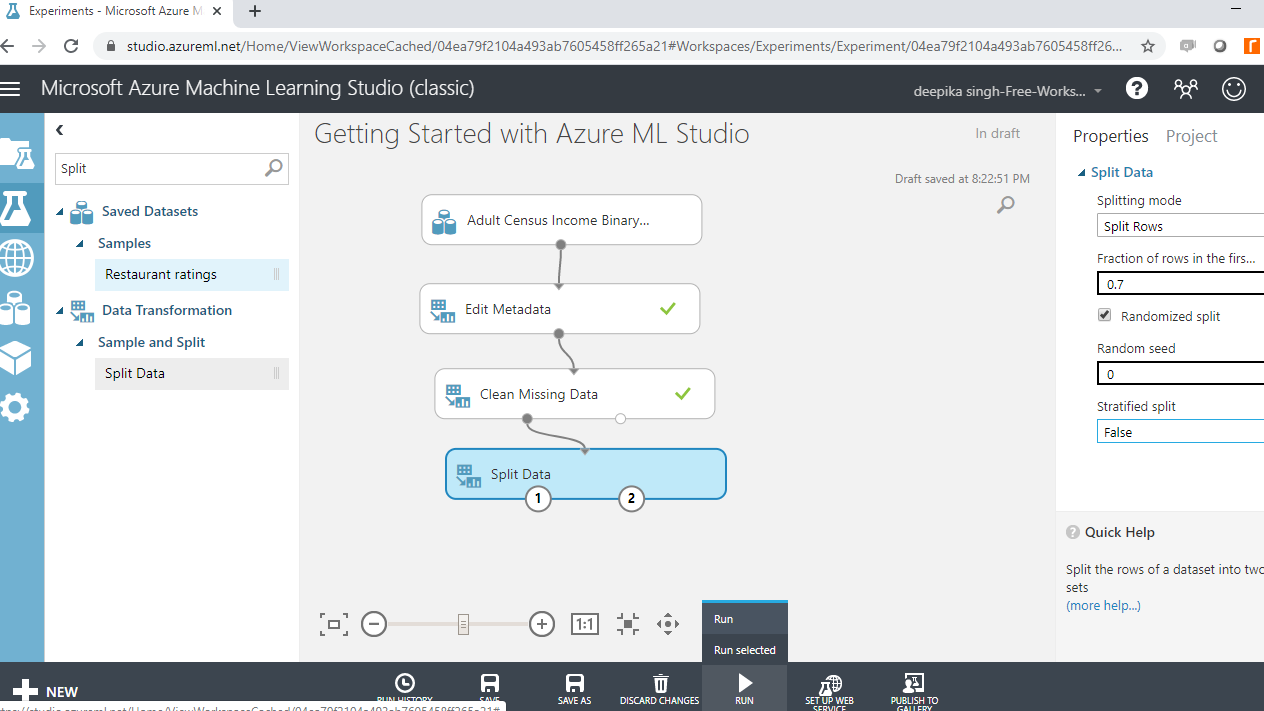Click the canvas zoom slider handle

tap(463, 625)
